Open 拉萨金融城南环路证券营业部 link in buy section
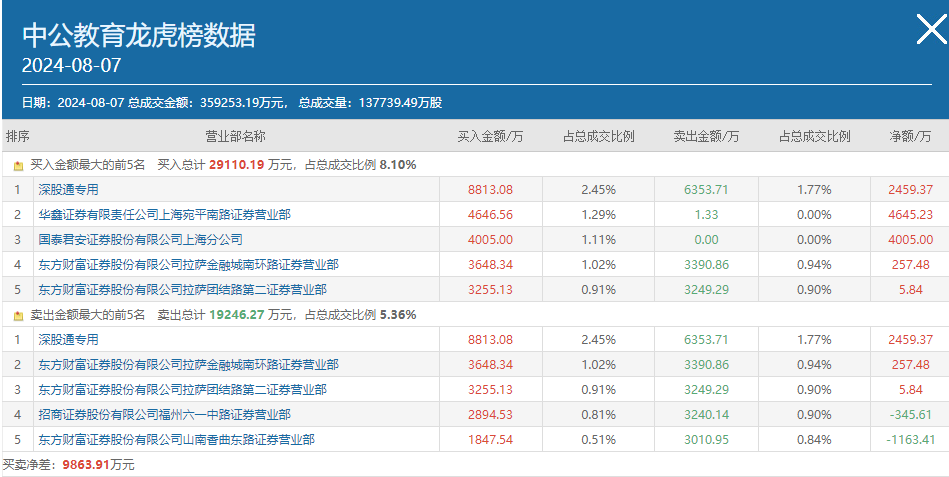 click(189, 265)
